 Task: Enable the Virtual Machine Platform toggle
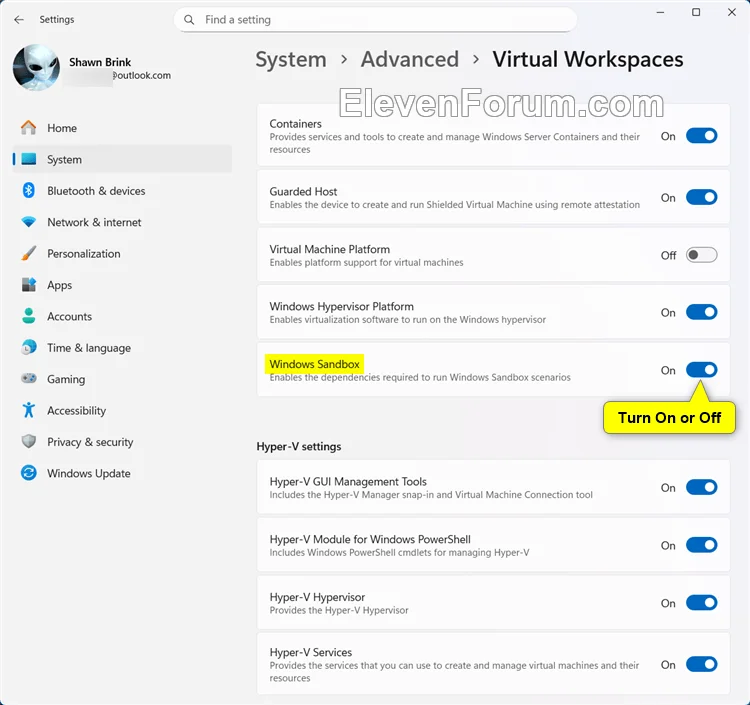click(702, 255)
